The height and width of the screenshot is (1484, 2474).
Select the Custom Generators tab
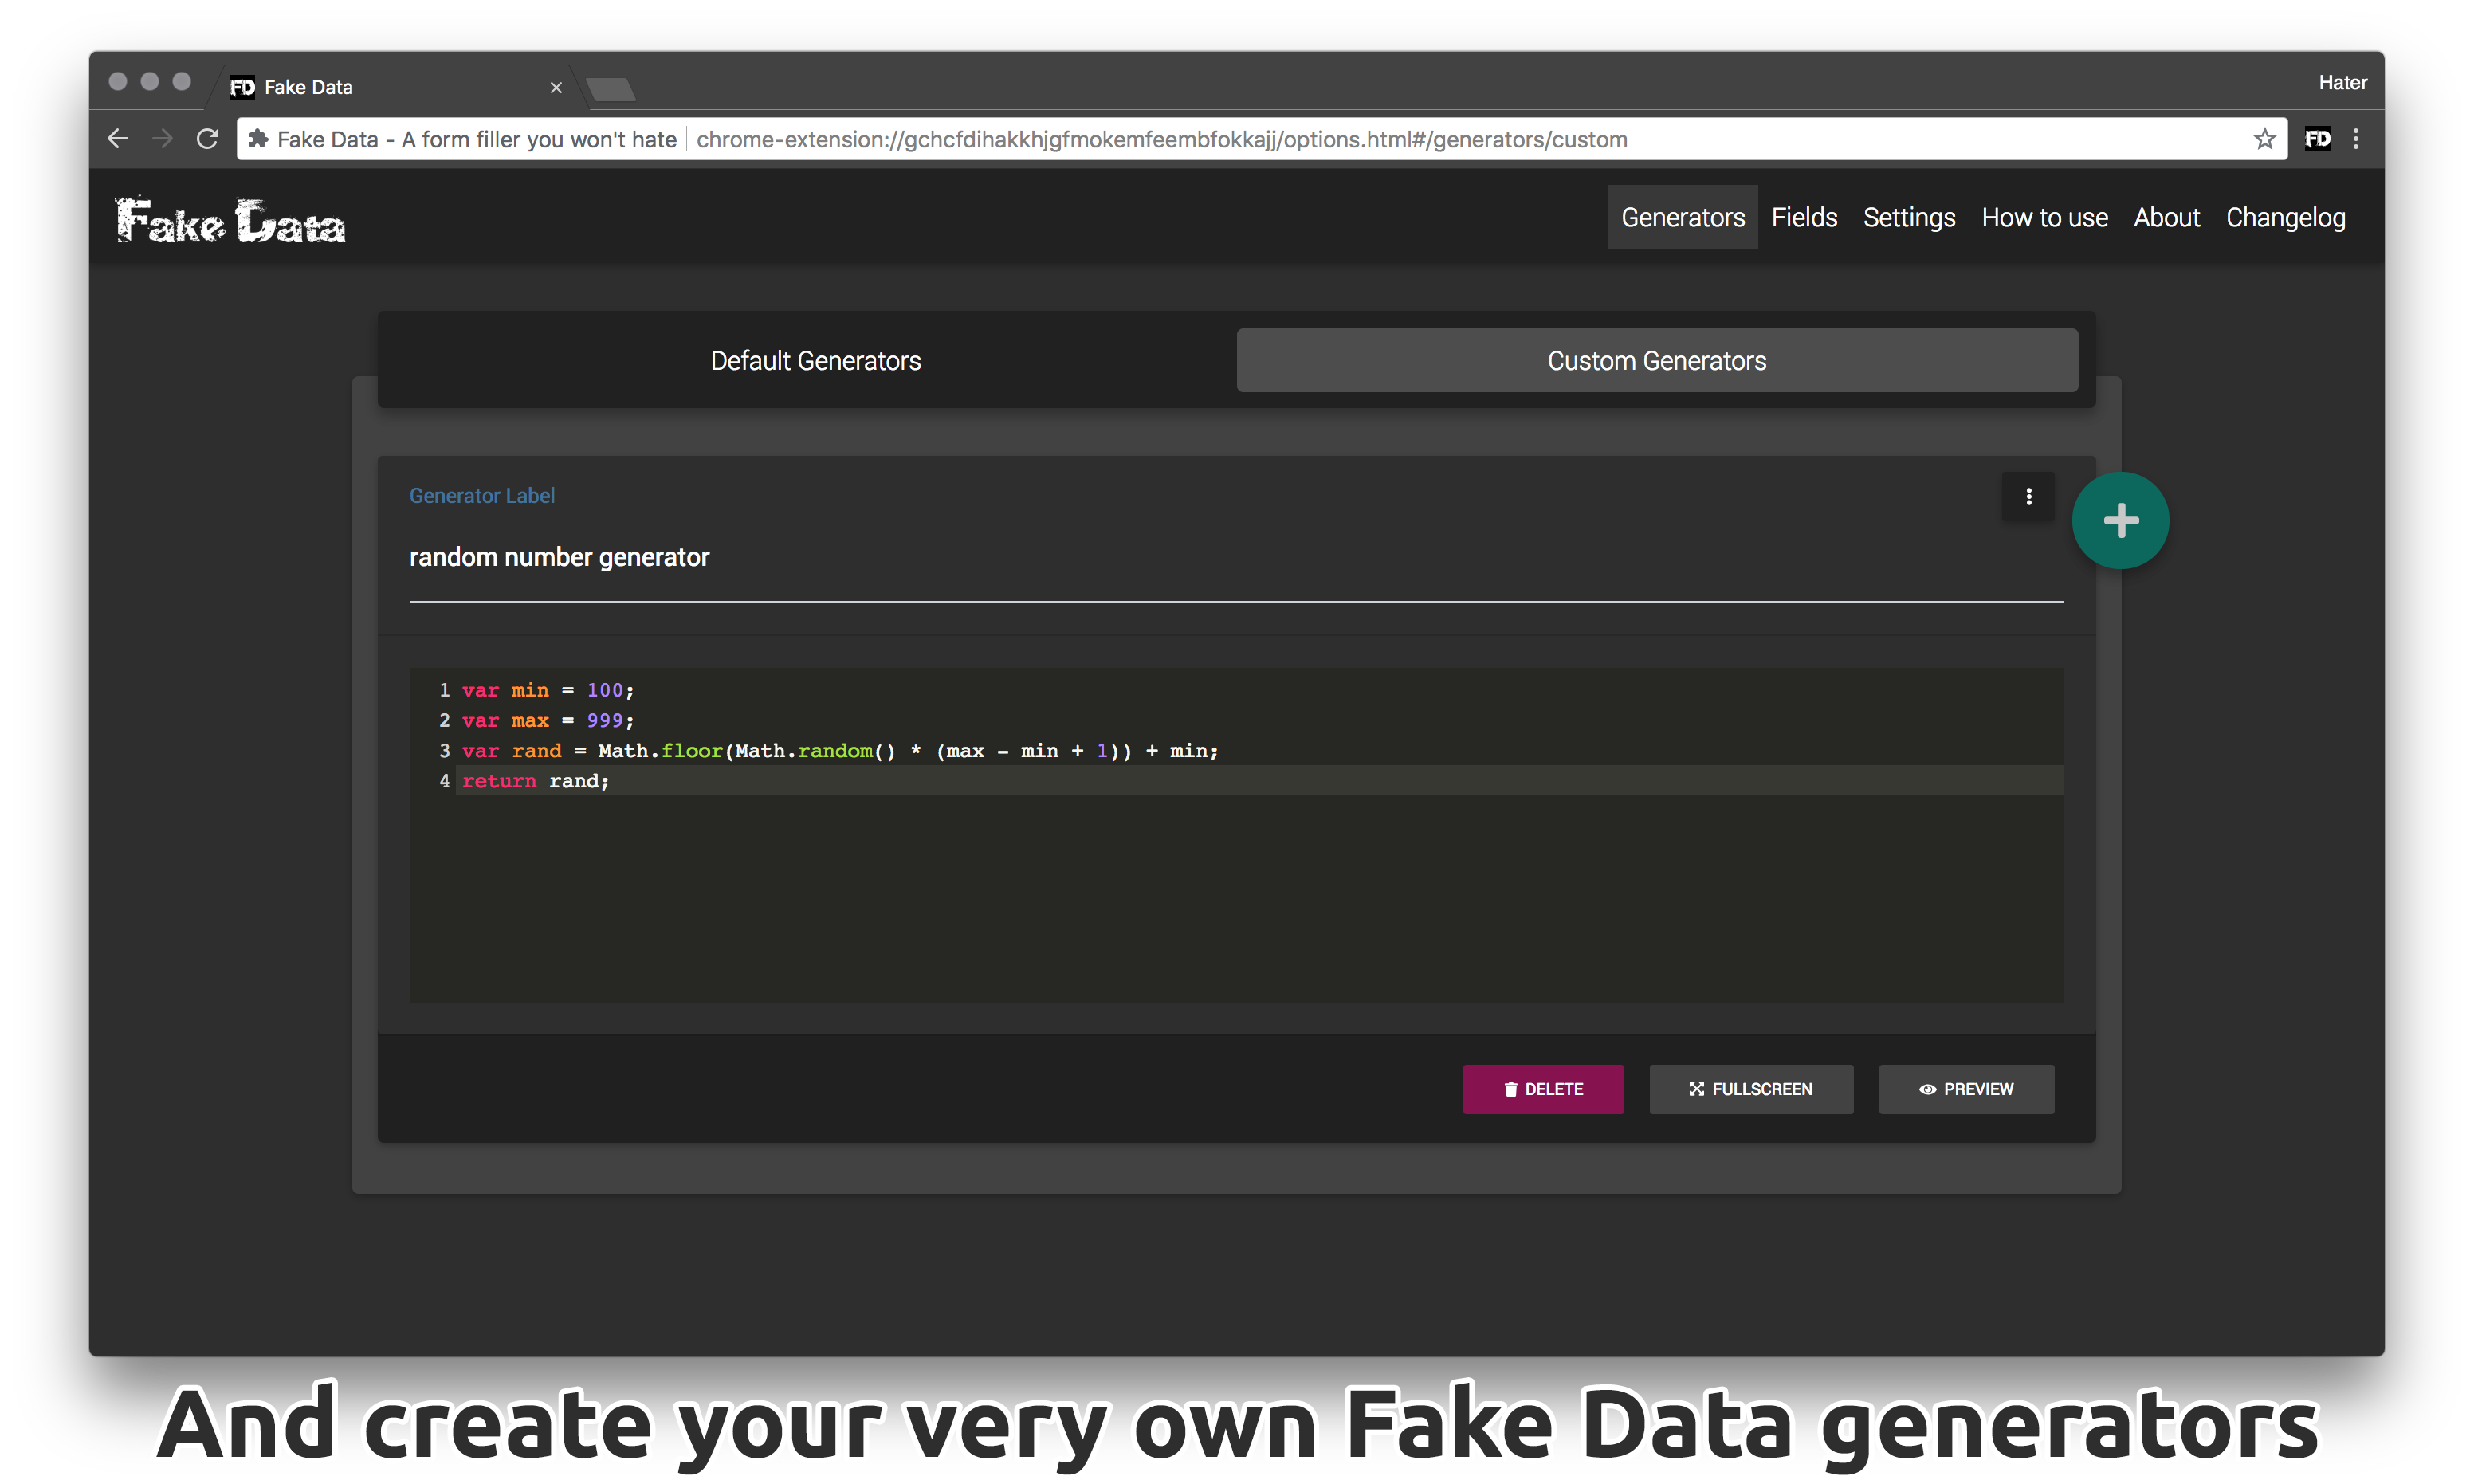tap(1656, 361)
